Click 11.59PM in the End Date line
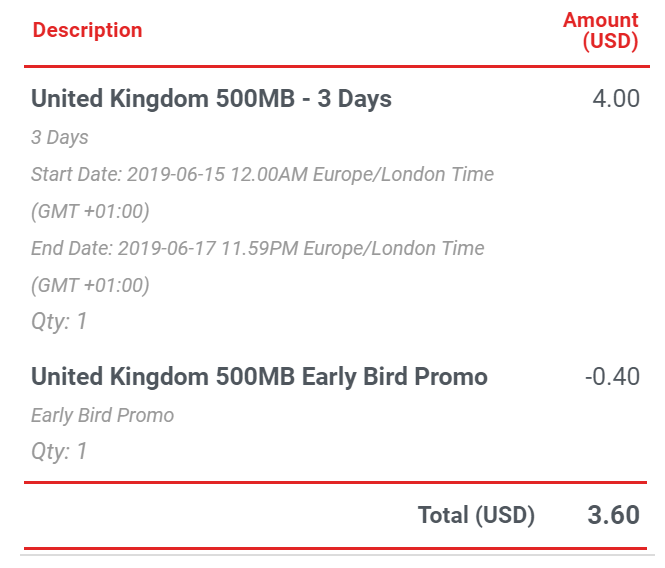Image resolution: width=665 pixels, height=568 pixels. pyautogui.click(x=260, y=248)
